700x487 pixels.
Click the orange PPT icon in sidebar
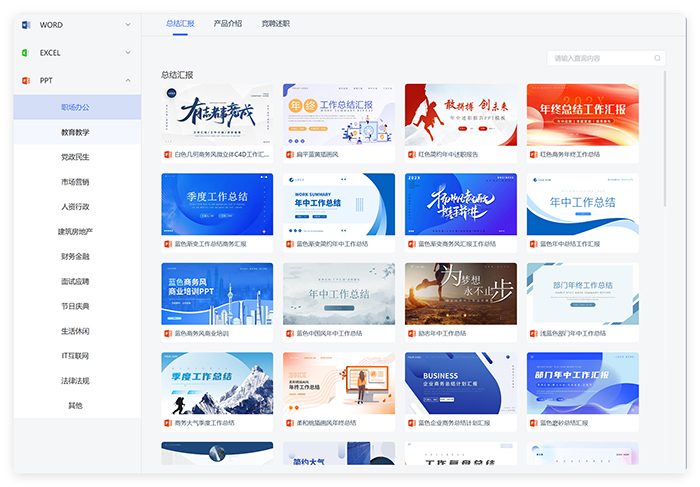click(26, 80)
